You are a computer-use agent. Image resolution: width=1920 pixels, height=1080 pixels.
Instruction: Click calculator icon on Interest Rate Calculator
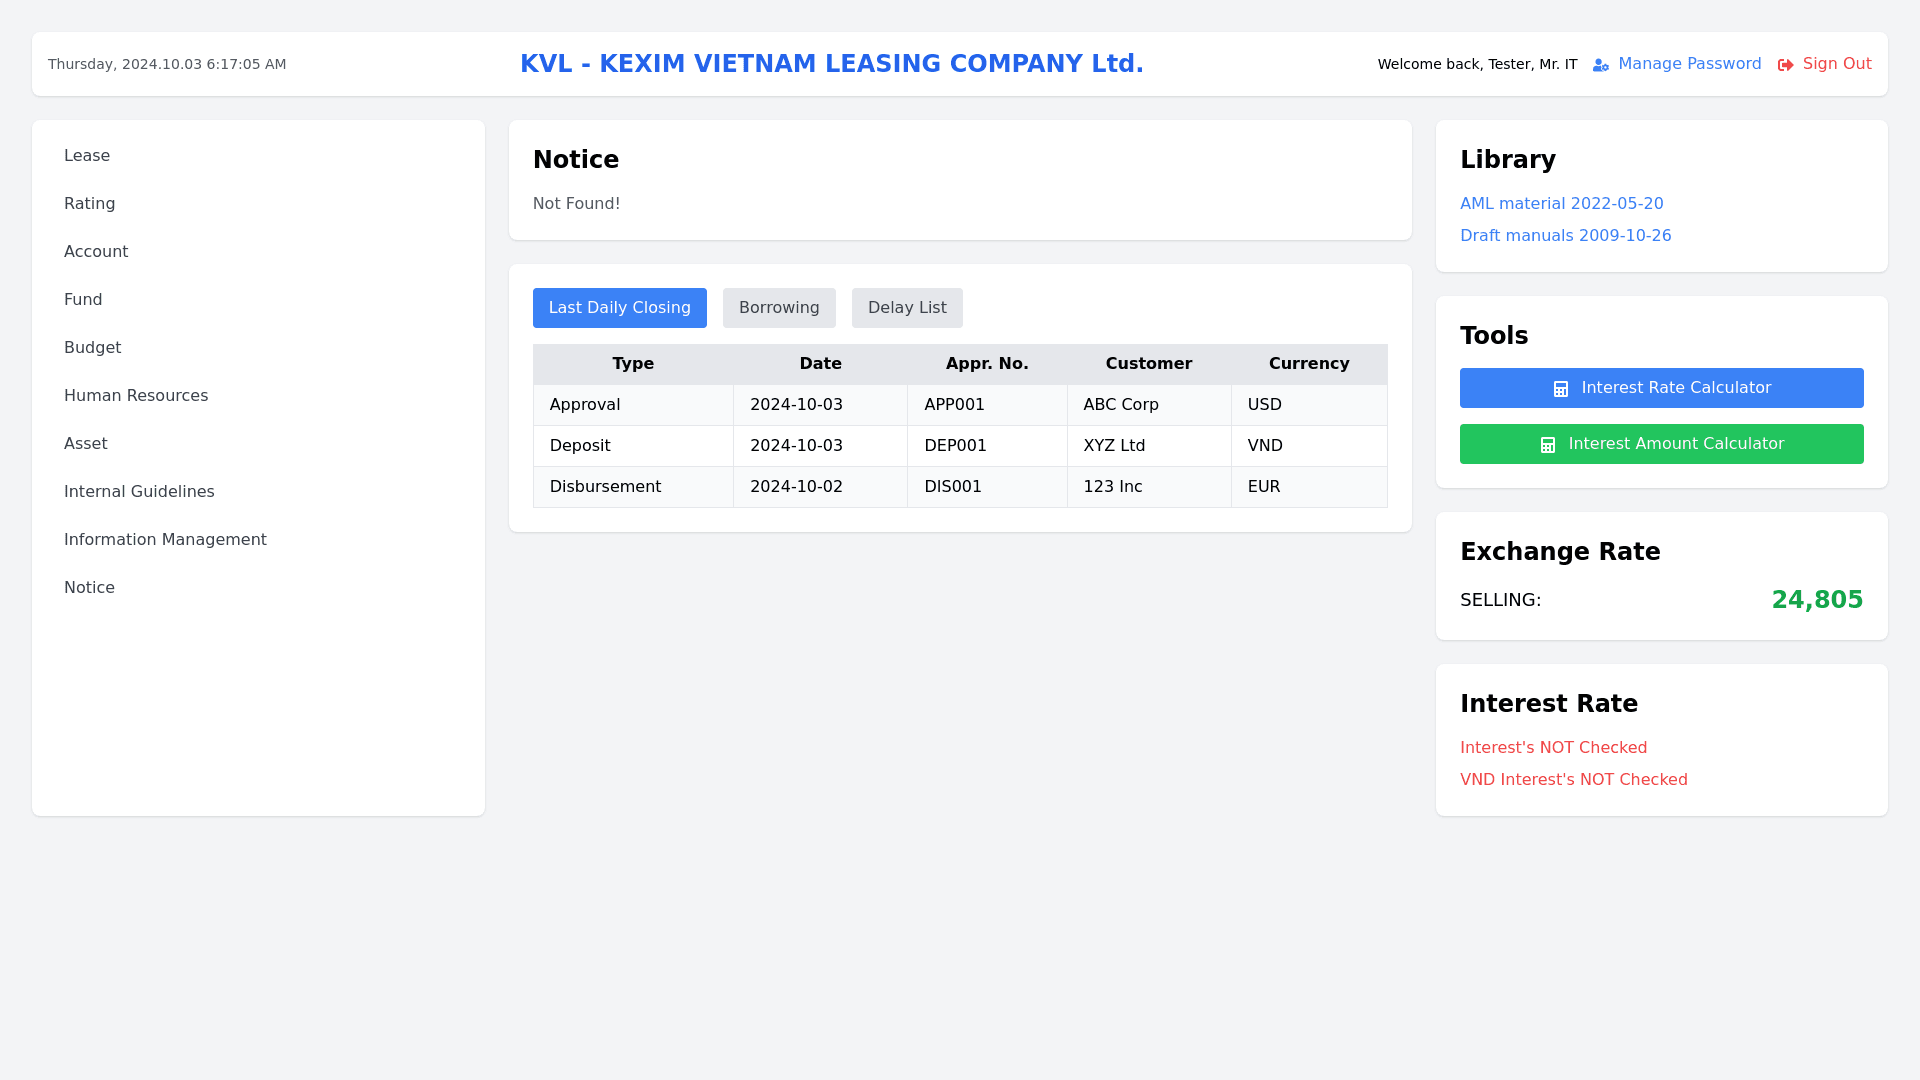coord(1560,389)
